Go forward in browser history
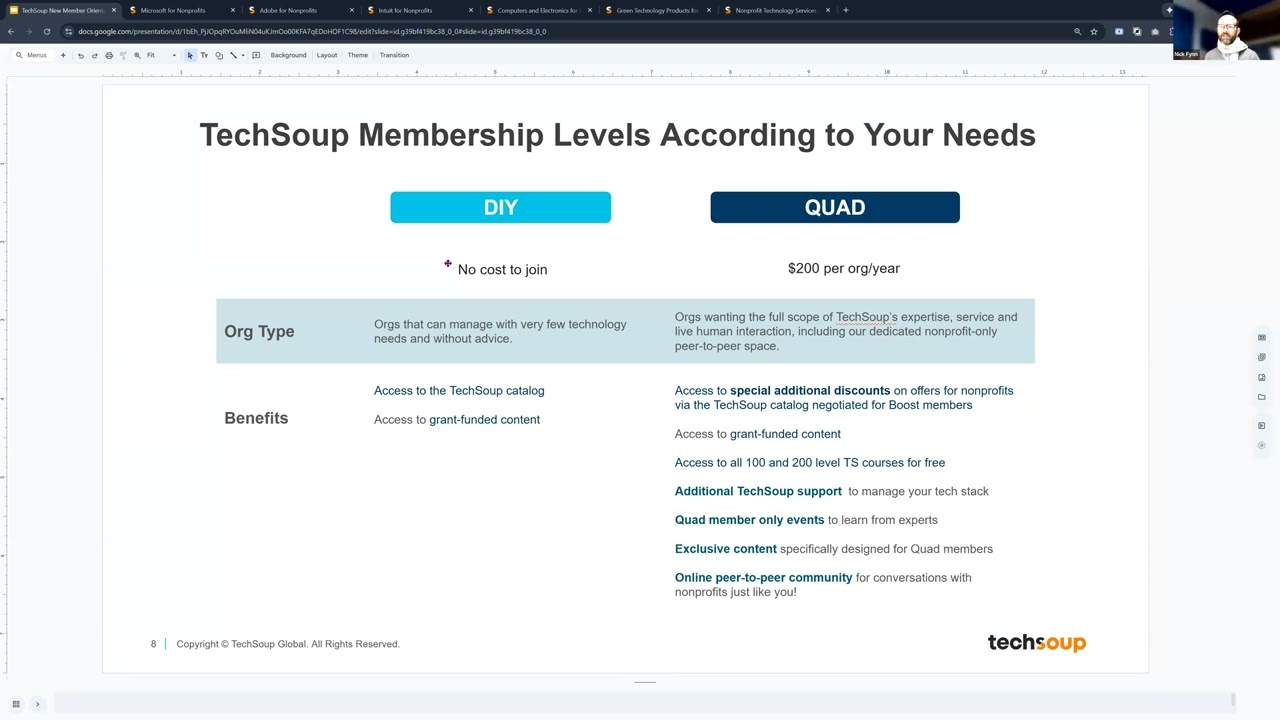The height and width of the screenshot is (720, 1280). [x=28, y=31]
